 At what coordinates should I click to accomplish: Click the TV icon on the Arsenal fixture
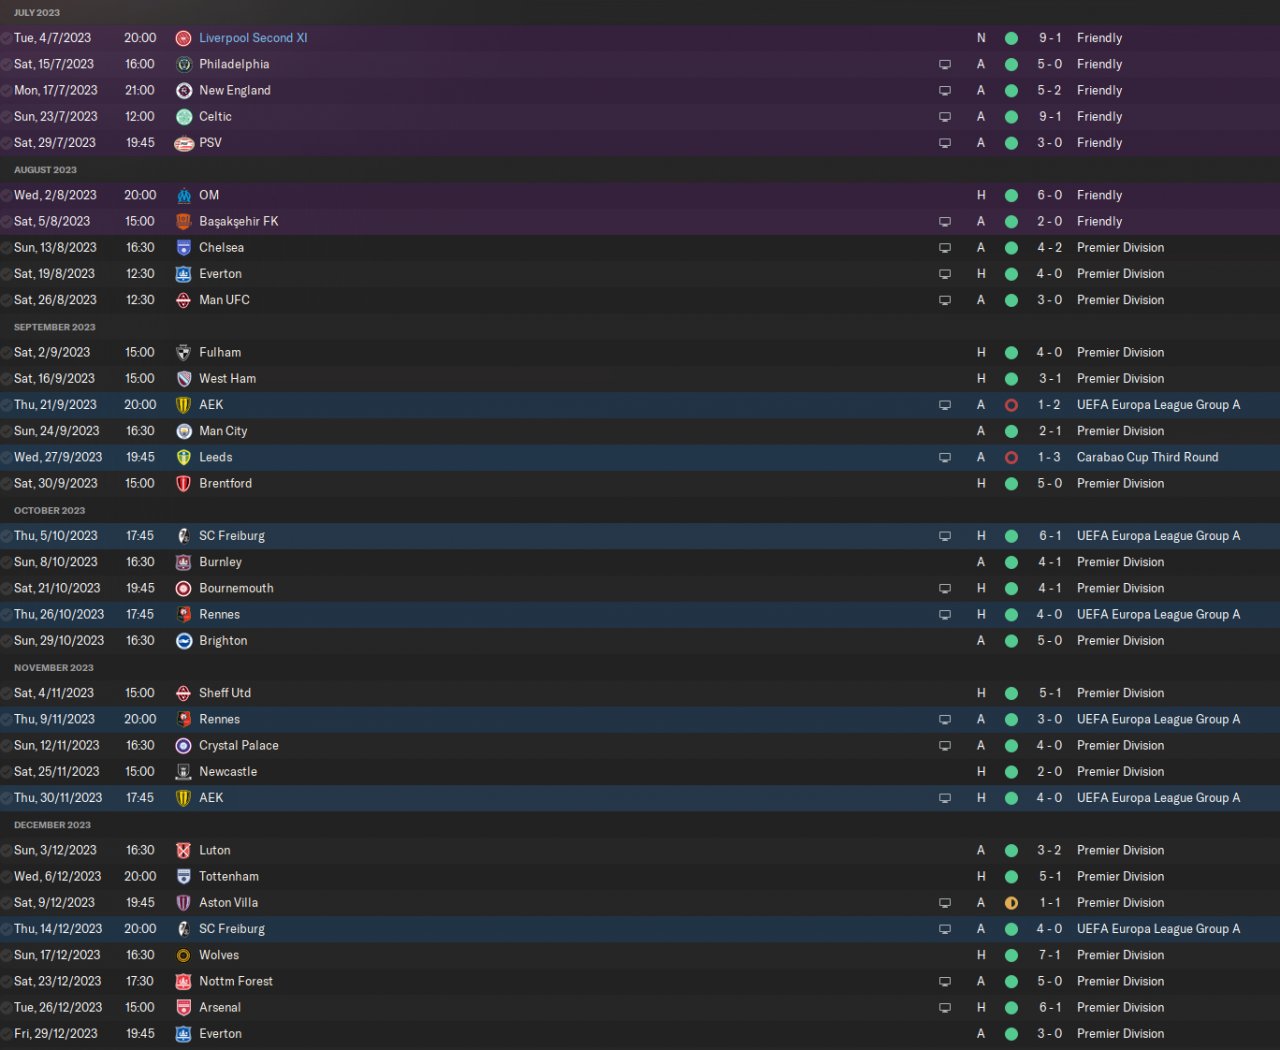click(x=945, y=1008)
